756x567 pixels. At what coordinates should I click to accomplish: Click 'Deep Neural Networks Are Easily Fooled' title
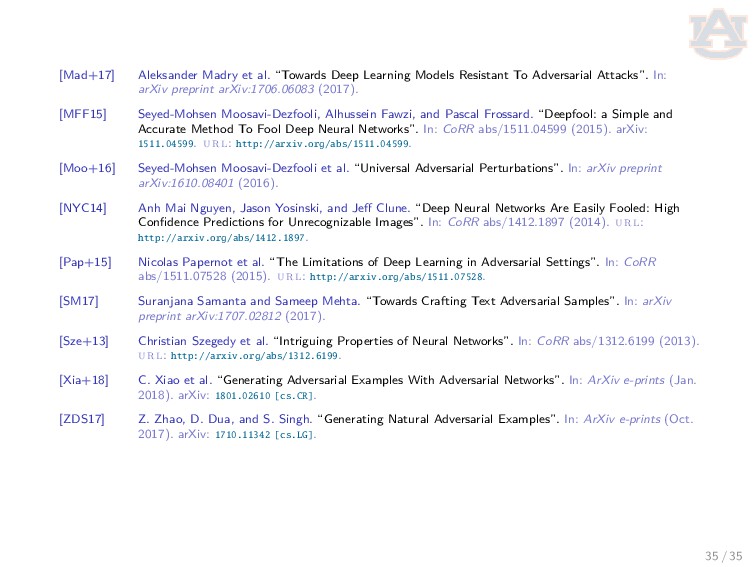tap(535, 208)
